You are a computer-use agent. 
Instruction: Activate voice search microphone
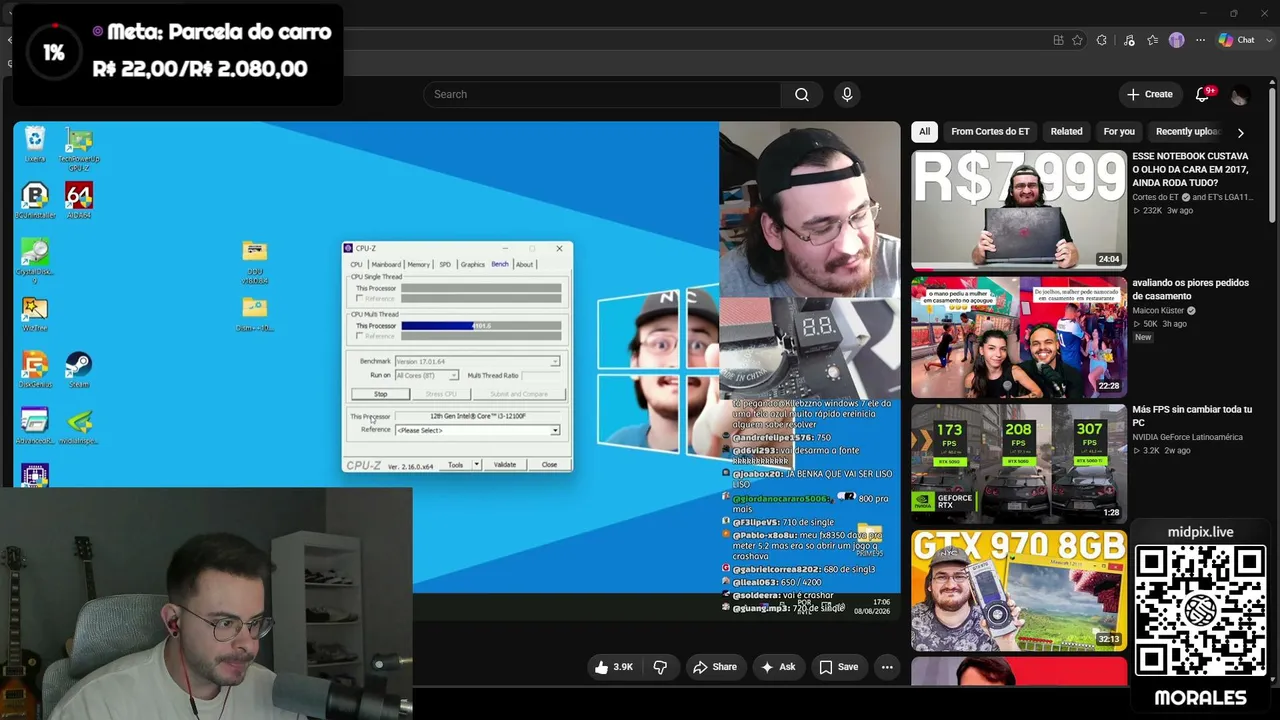[847, 94]
